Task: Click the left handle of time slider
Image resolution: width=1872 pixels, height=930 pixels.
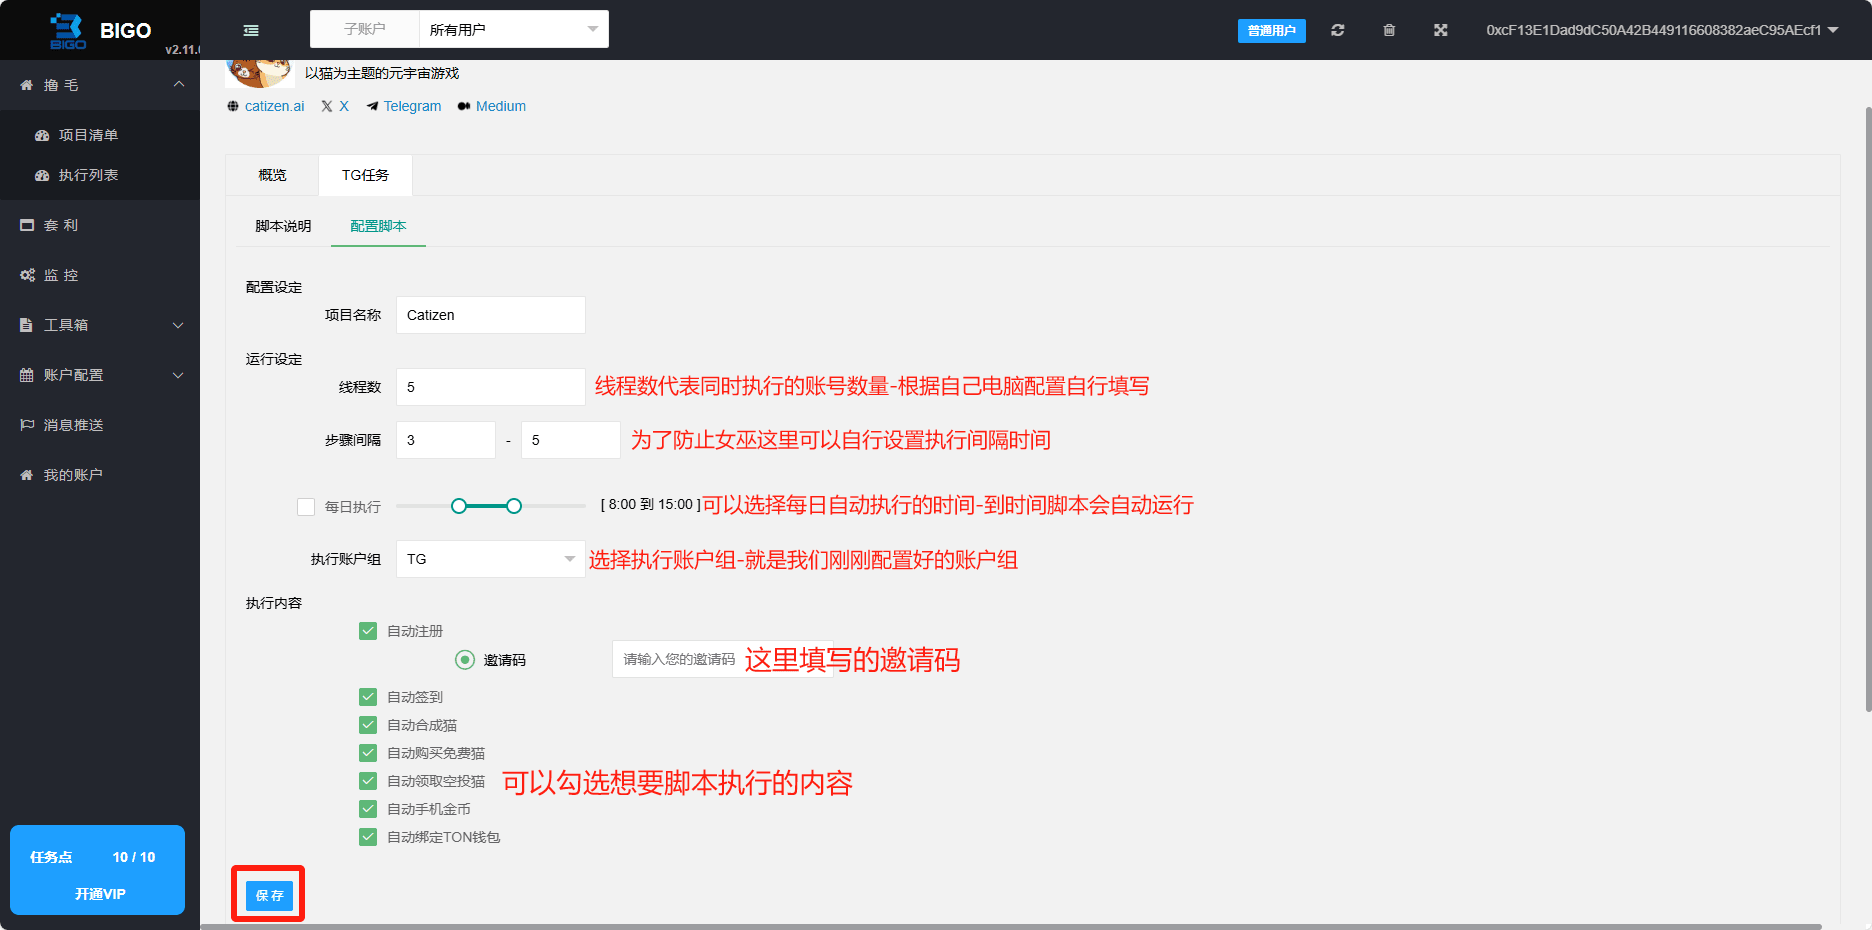Action: point(459,506)
